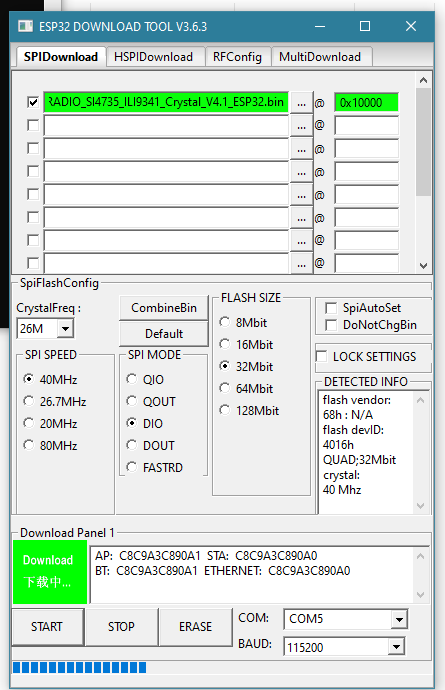The width and height of the screenshot is (445, 690).
Task: Click the STOP button
Action: (x=121, y=627)
